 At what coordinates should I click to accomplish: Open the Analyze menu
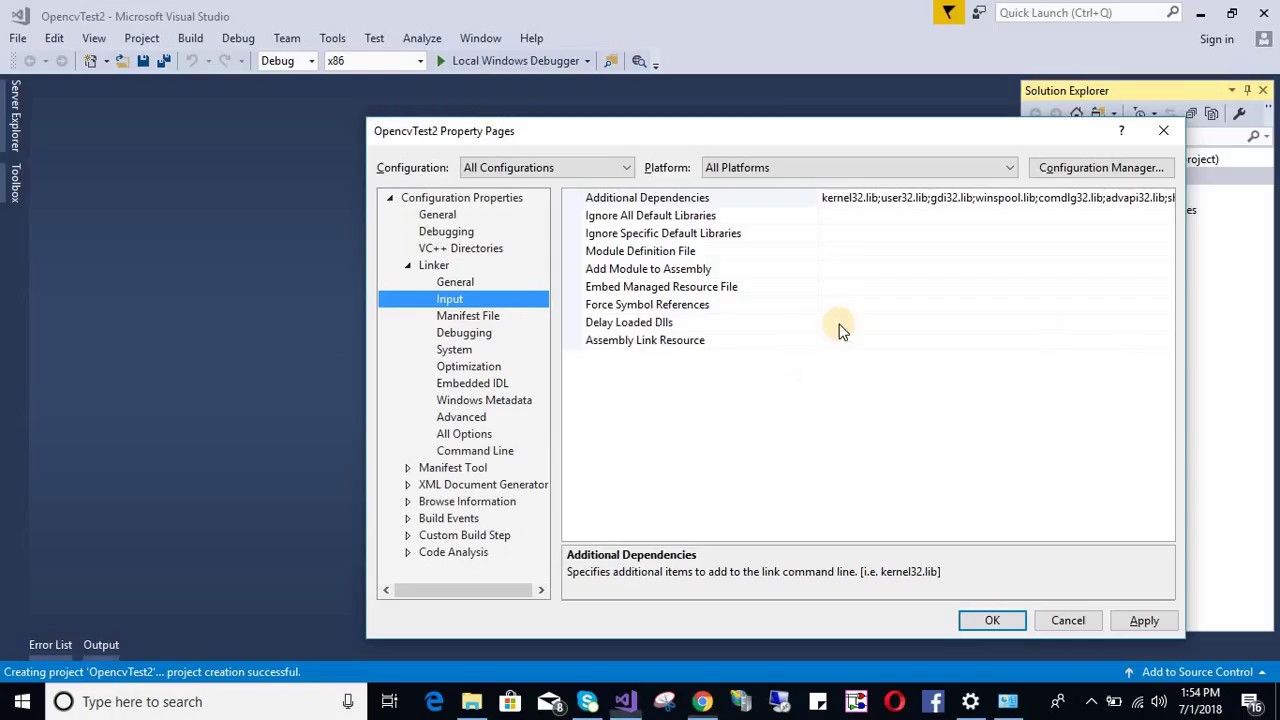click(x=422, y=39)
